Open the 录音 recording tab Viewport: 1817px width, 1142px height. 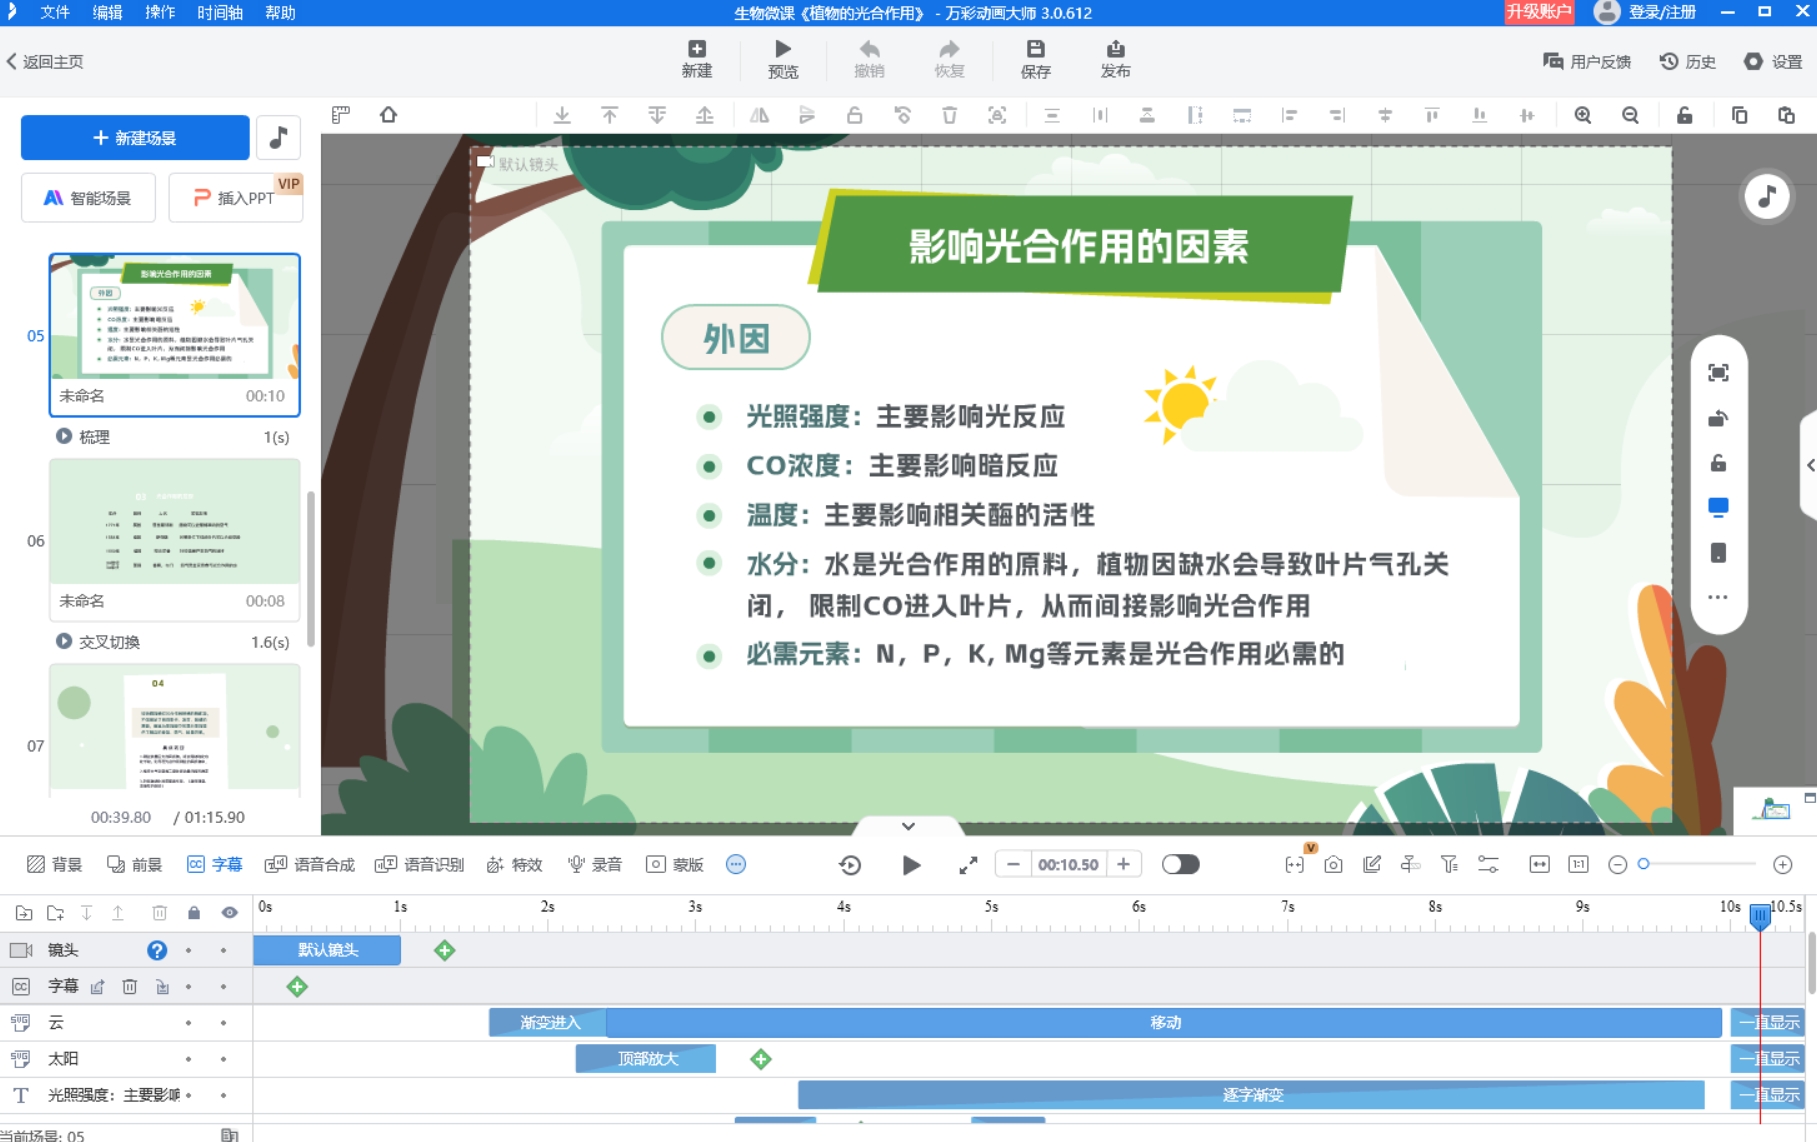595,864
